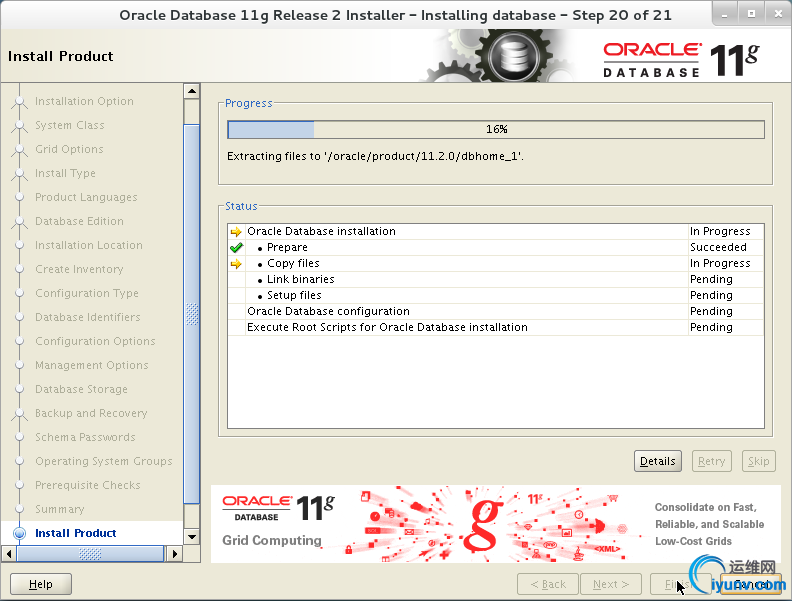
Task: Click the Next navigation button
Action: pos(611,584)
